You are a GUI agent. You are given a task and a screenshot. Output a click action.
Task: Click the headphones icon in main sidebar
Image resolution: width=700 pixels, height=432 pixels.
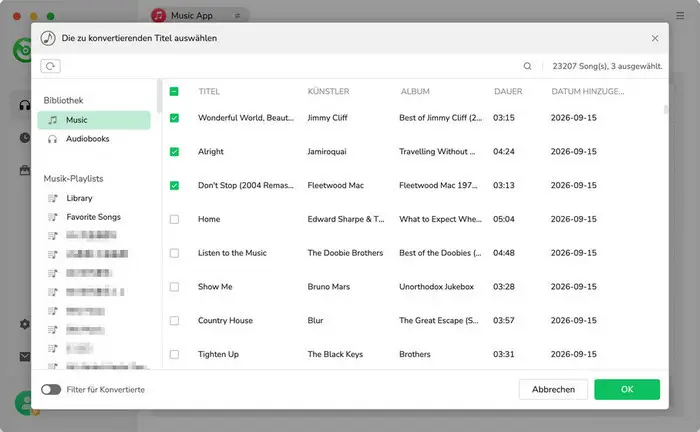coord(25,105)
